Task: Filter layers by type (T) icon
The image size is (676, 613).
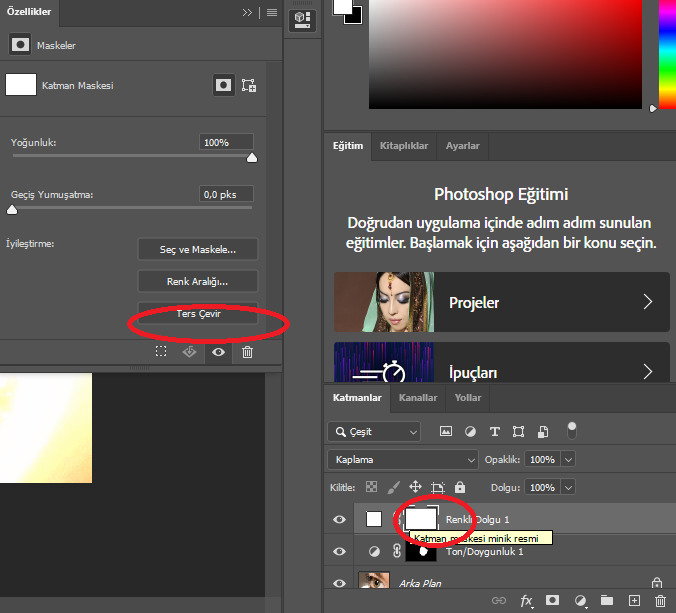Action: click(495, 432)
